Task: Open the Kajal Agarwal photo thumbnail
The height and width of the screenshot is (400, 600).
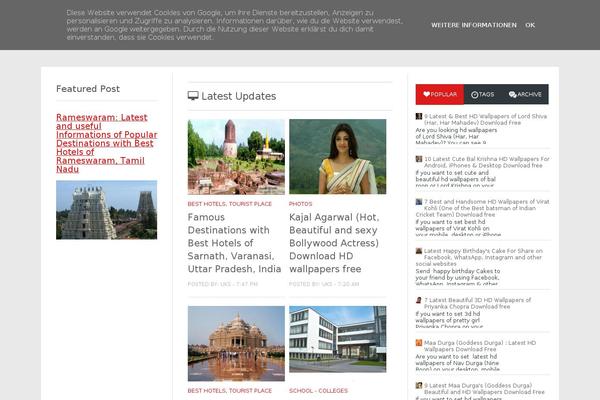Action: click(338, 157)
